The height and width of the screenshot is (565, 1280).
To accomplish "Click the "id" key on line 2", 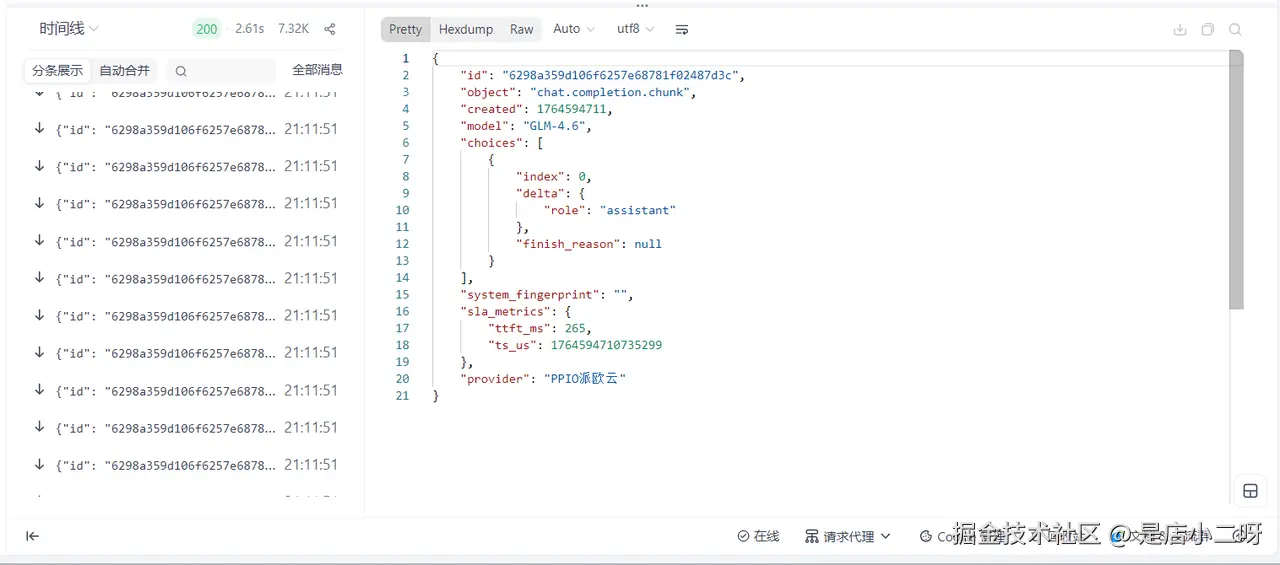I will click(474, 75).
